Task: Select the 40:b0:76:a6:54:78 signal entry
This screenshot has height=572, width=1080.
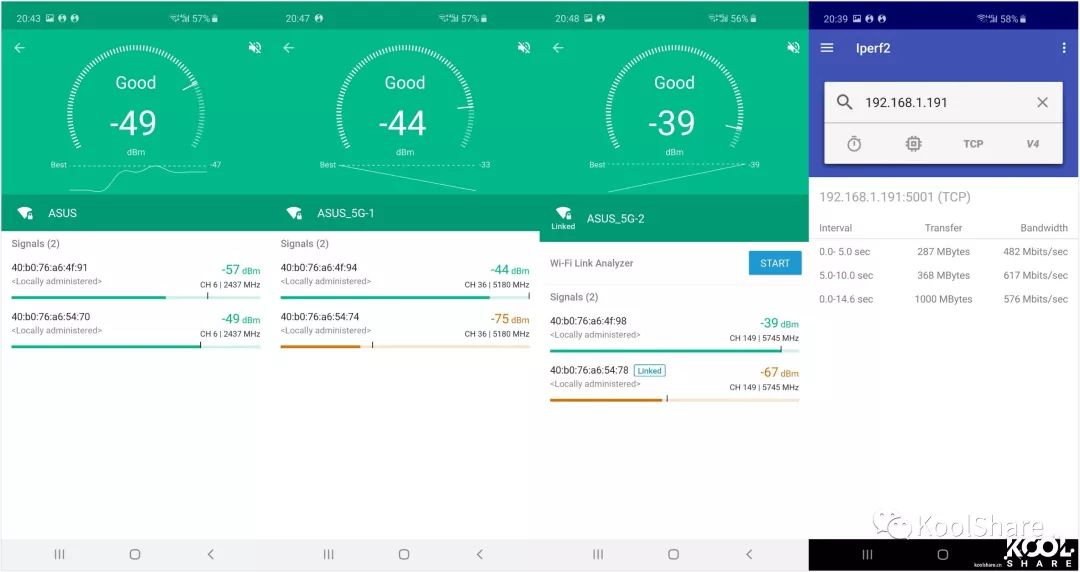Action: coord(674,382)
